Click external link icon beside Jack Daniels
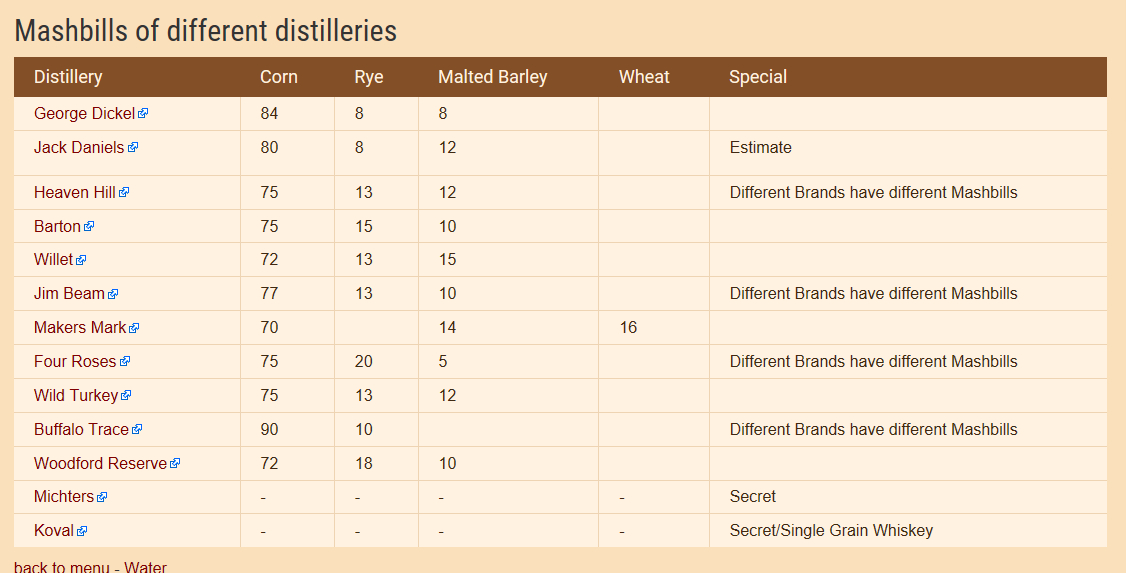The height and width of the screenshot is (573, 1126). point(133,147)
